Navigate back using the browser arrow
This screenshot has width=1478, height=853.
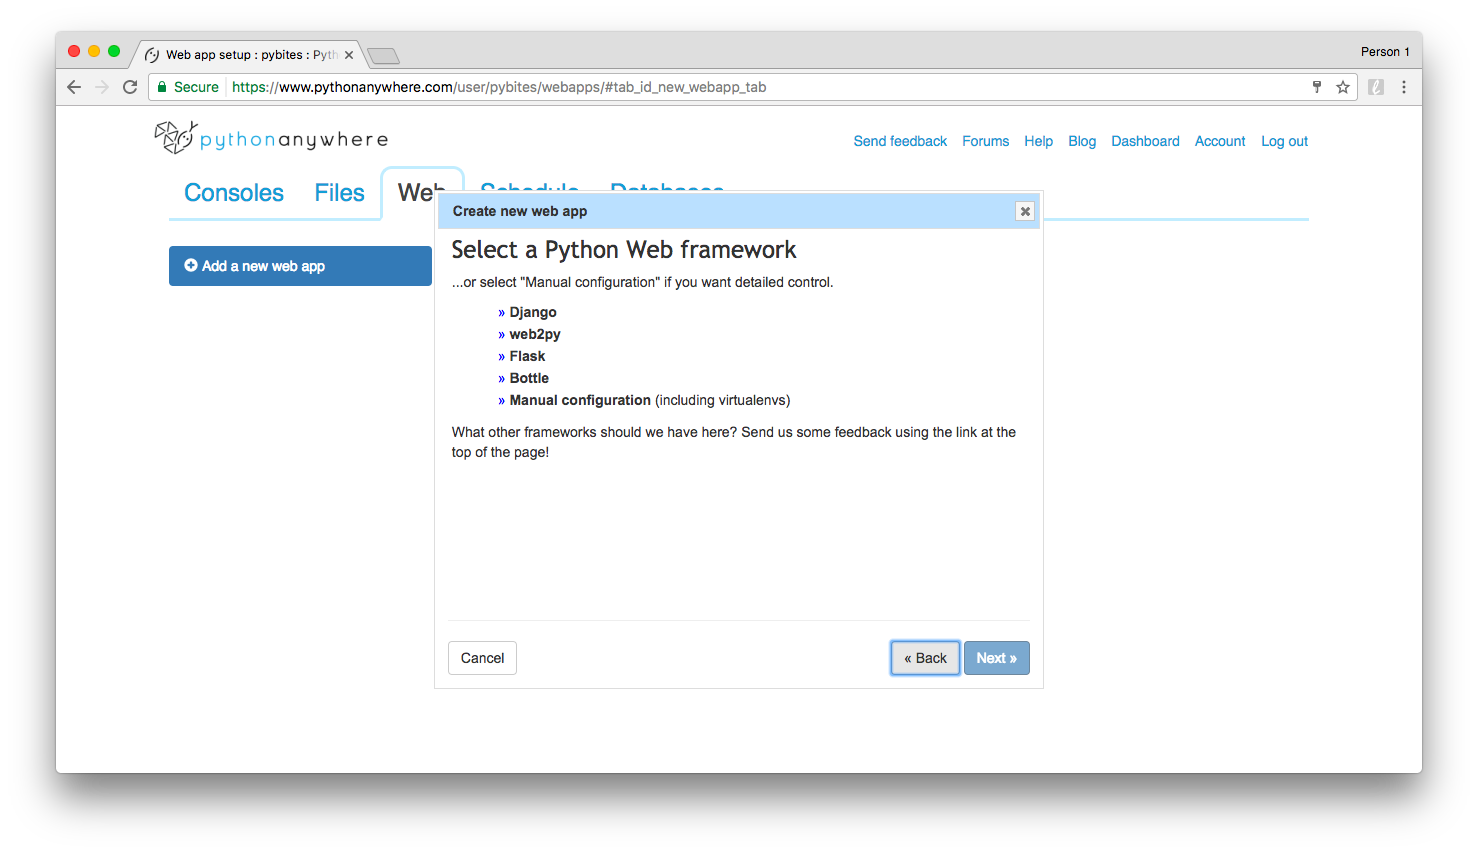[74, 87]
